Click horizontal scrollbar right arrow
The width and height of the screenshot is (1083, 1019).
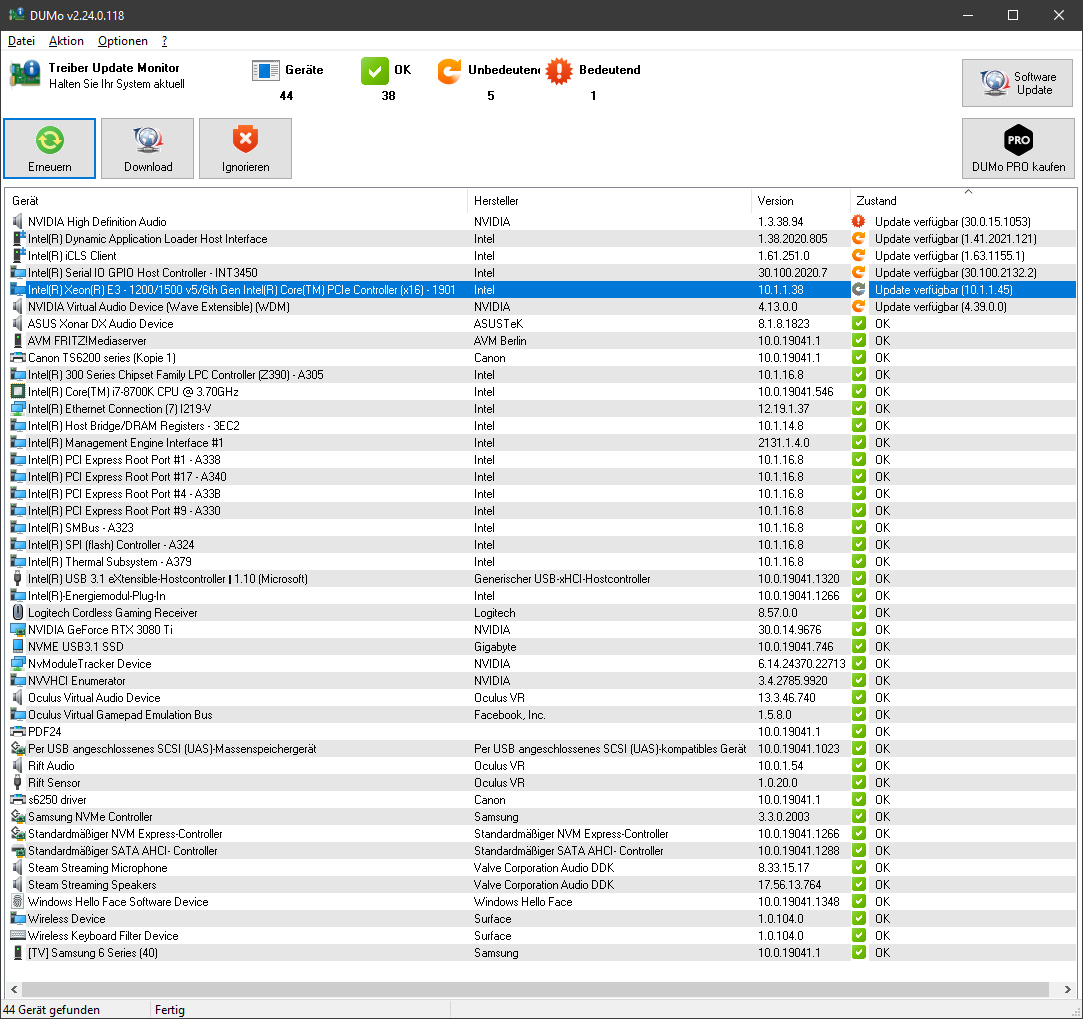click(x=1067, y=989)
